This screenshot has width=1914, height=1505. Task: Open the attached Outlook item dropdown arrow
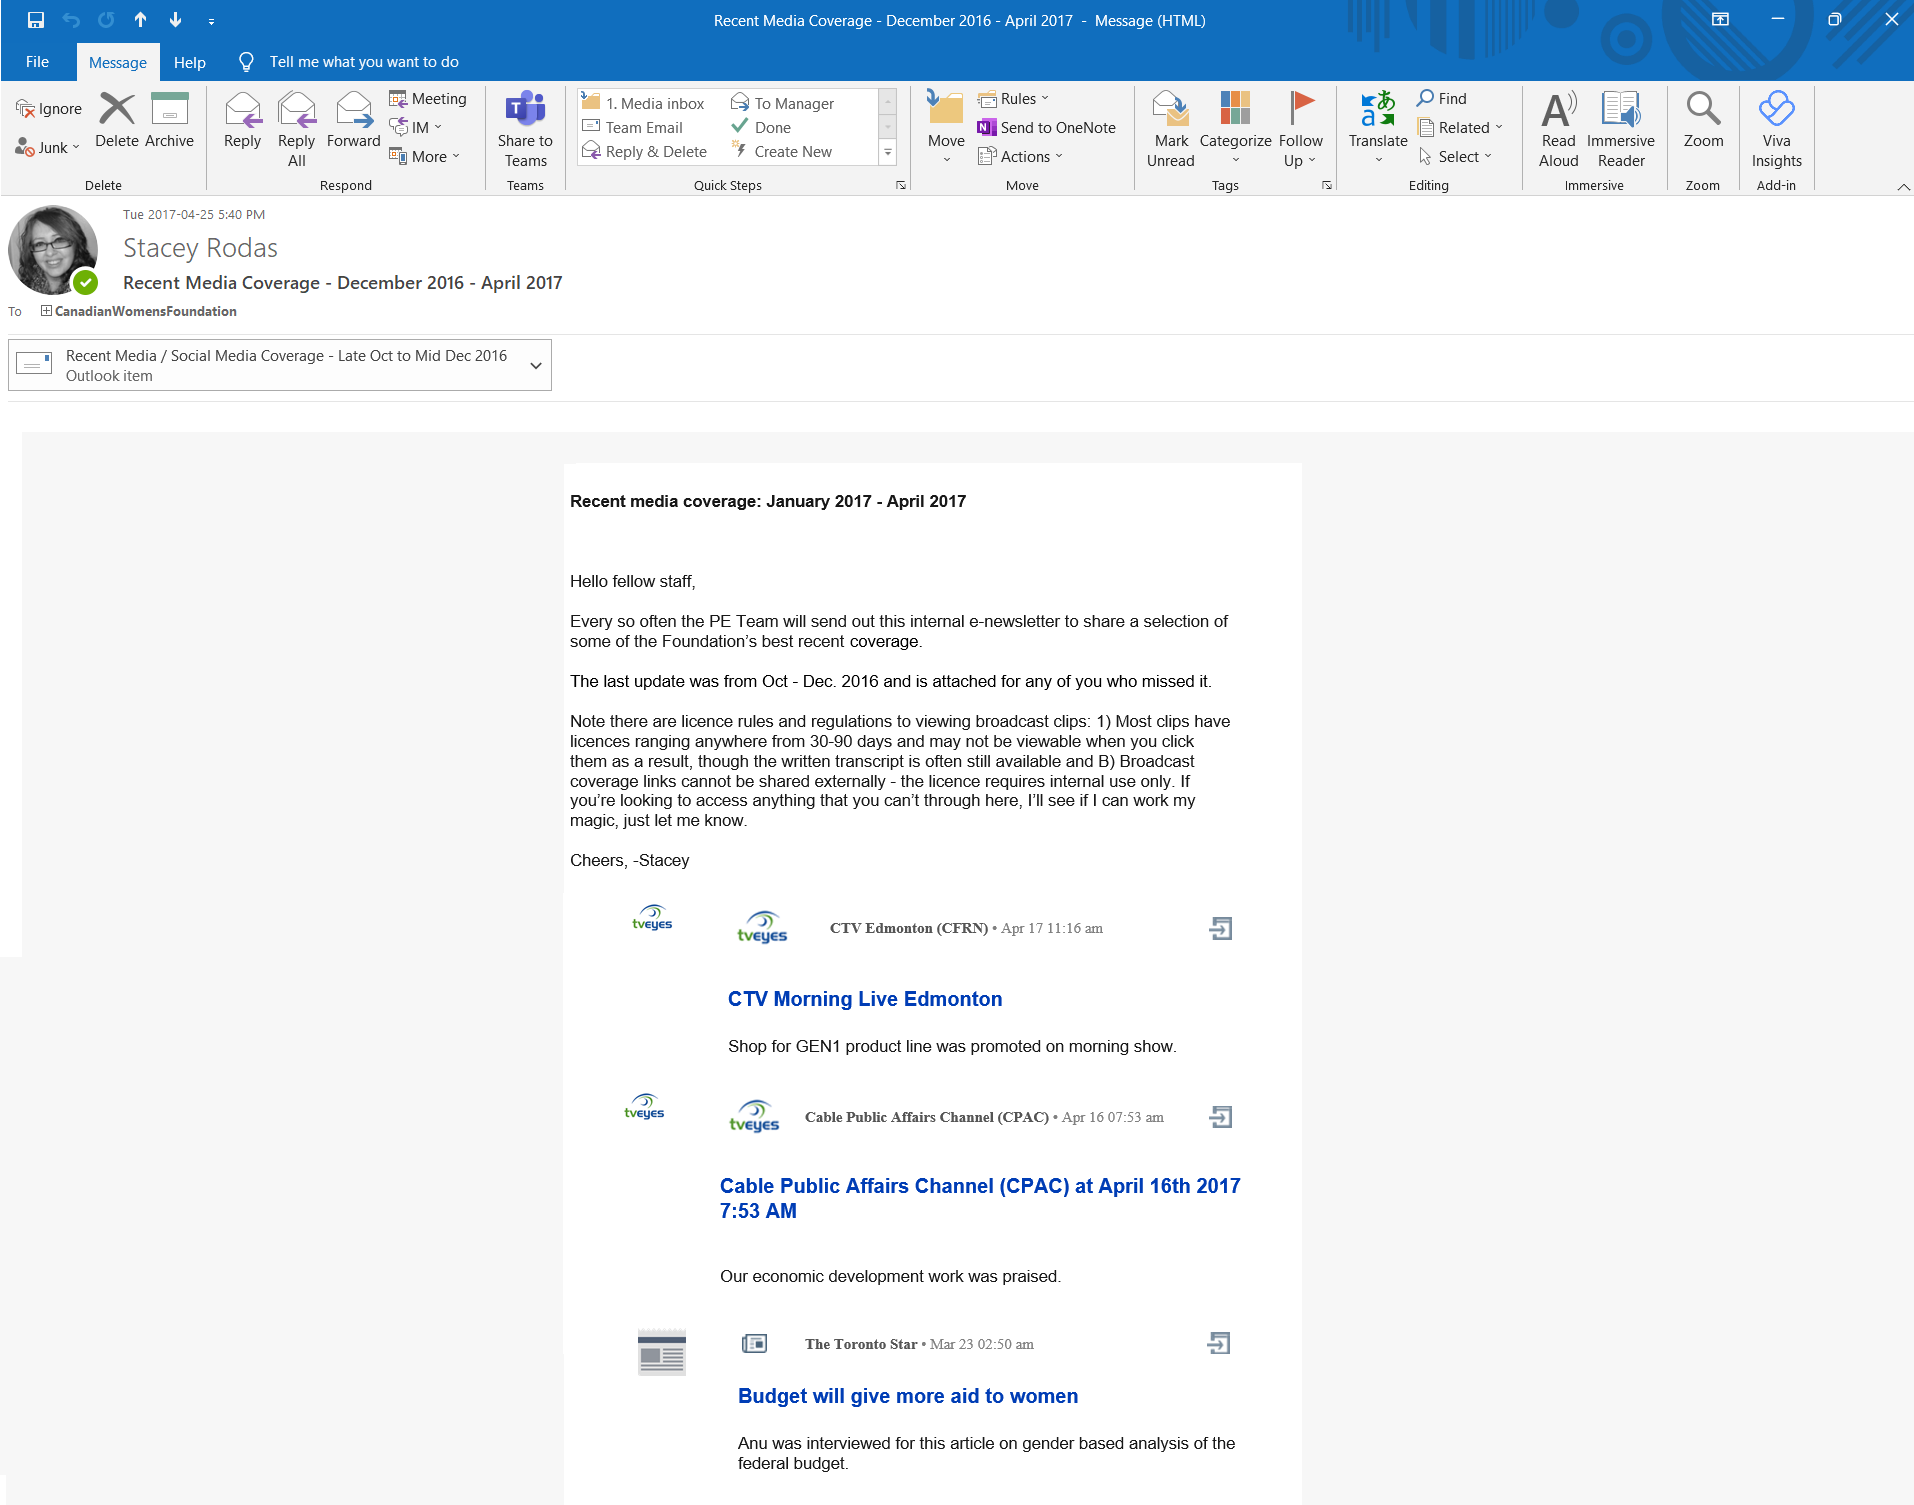point(536,366)
